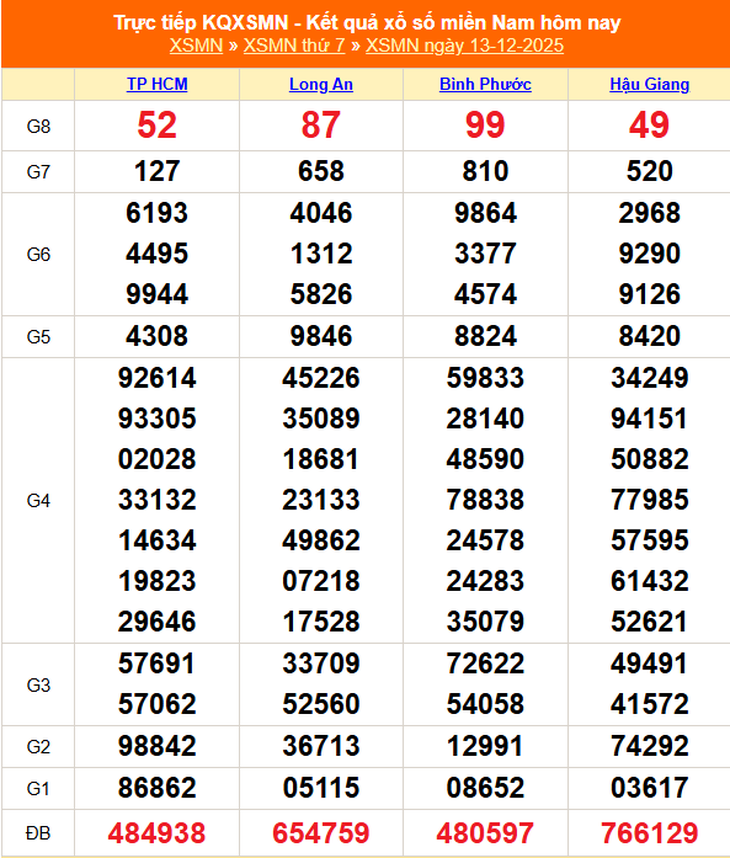The height and width of the screenshot is (858, 730).
Task: Select Long An G1 number 05115
Action: [x=321, y=788]
